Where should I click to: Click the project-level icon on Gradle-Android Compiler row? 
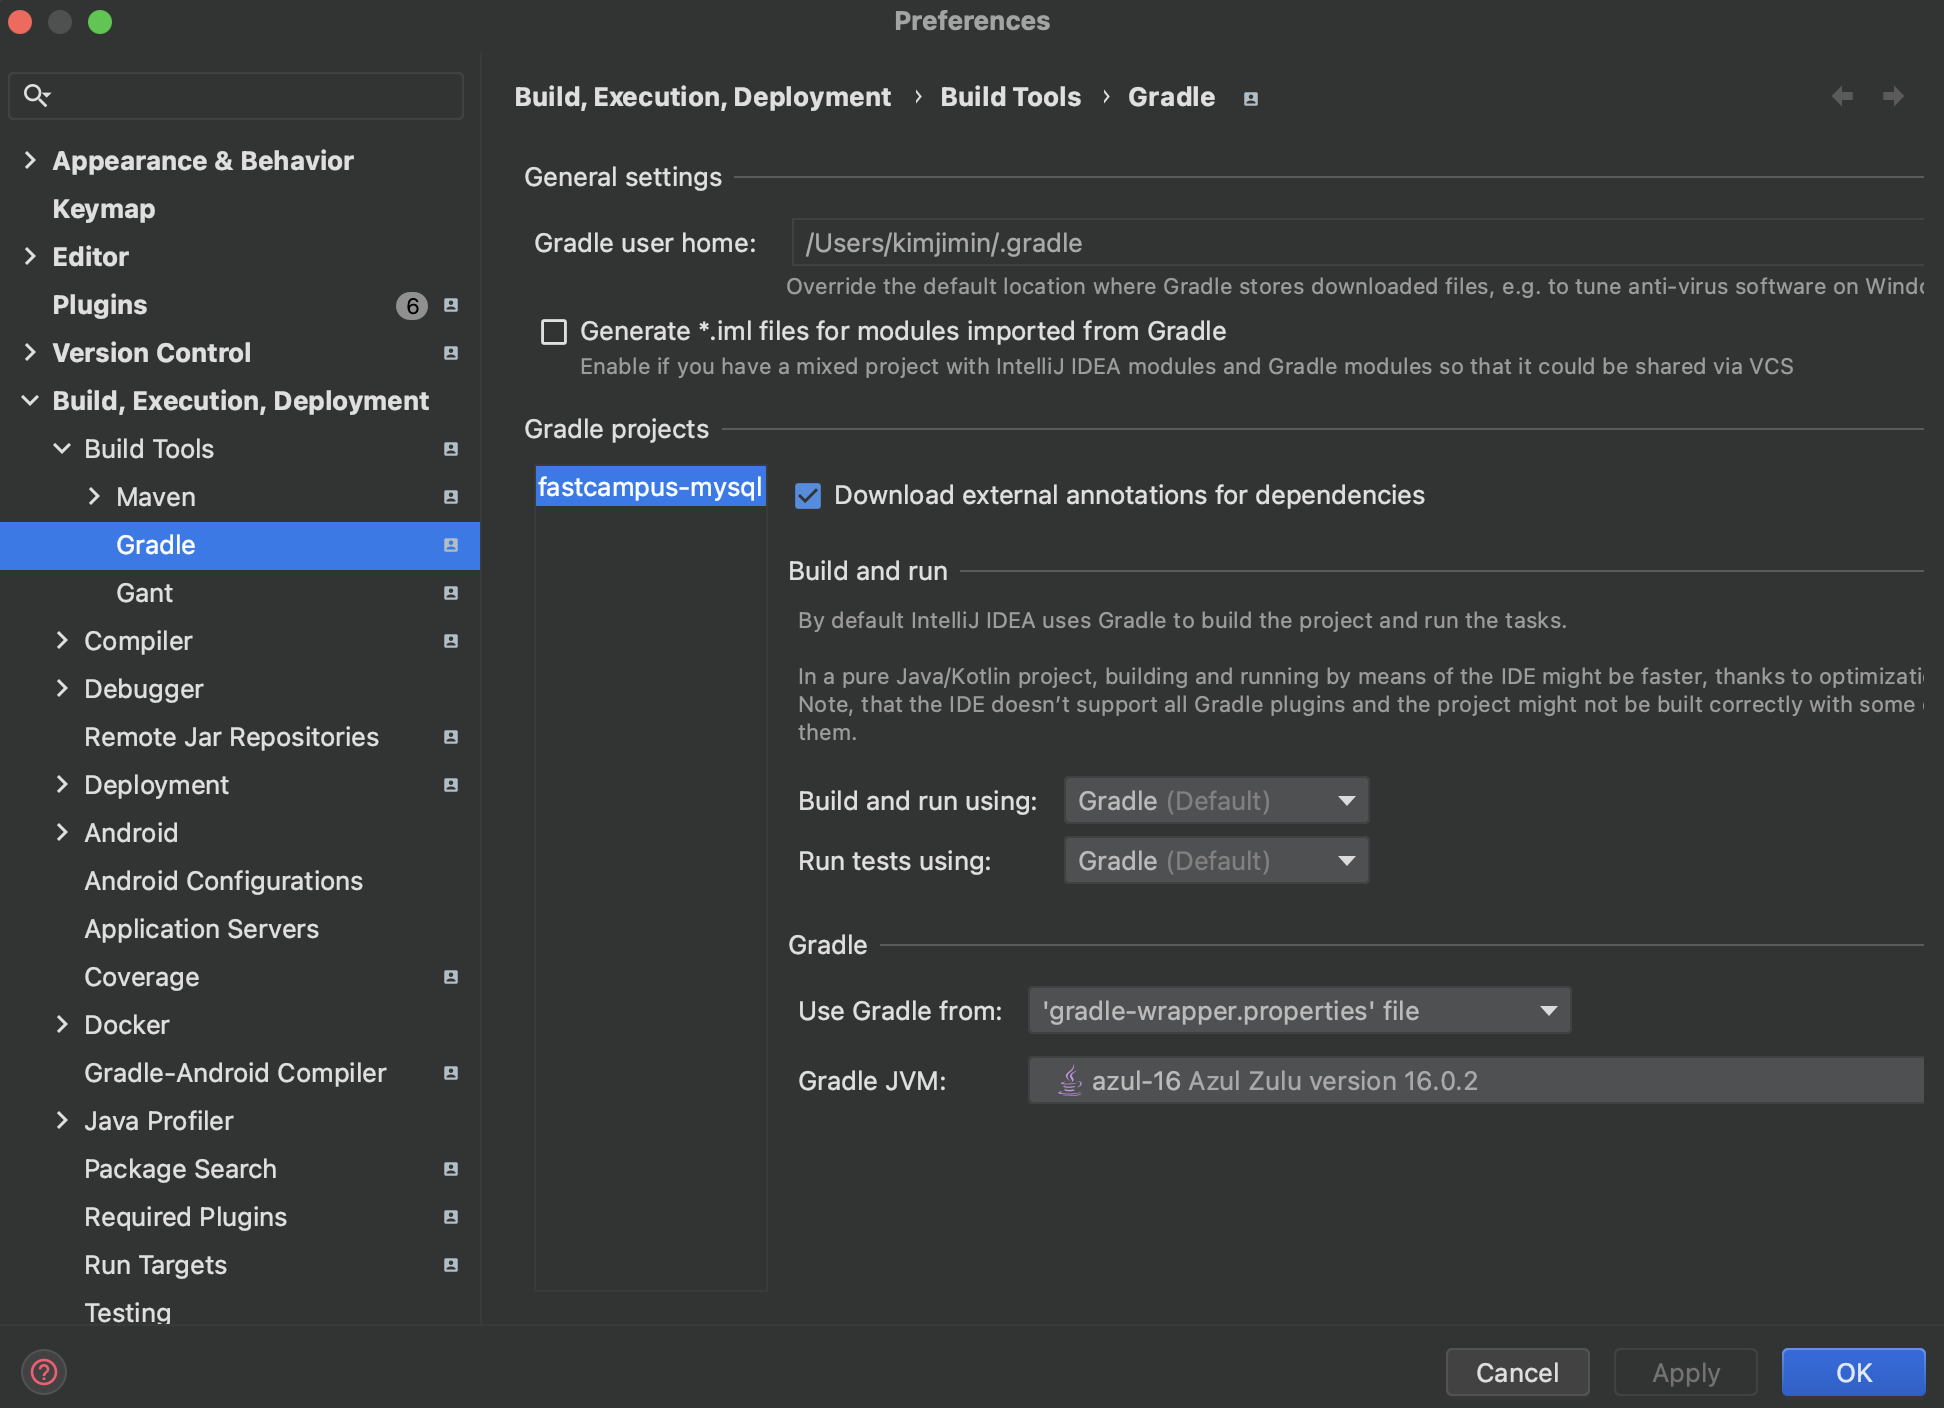tap(451, 1073)
